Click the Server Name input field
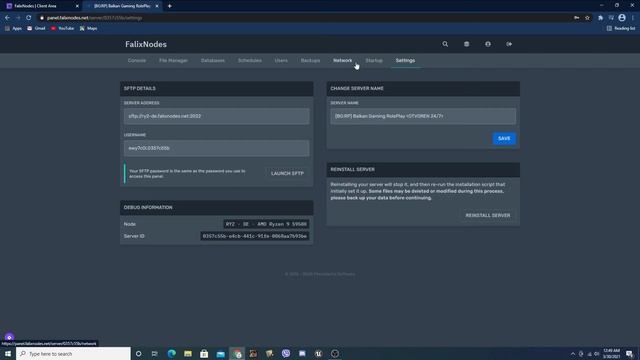 pos(423,116)
